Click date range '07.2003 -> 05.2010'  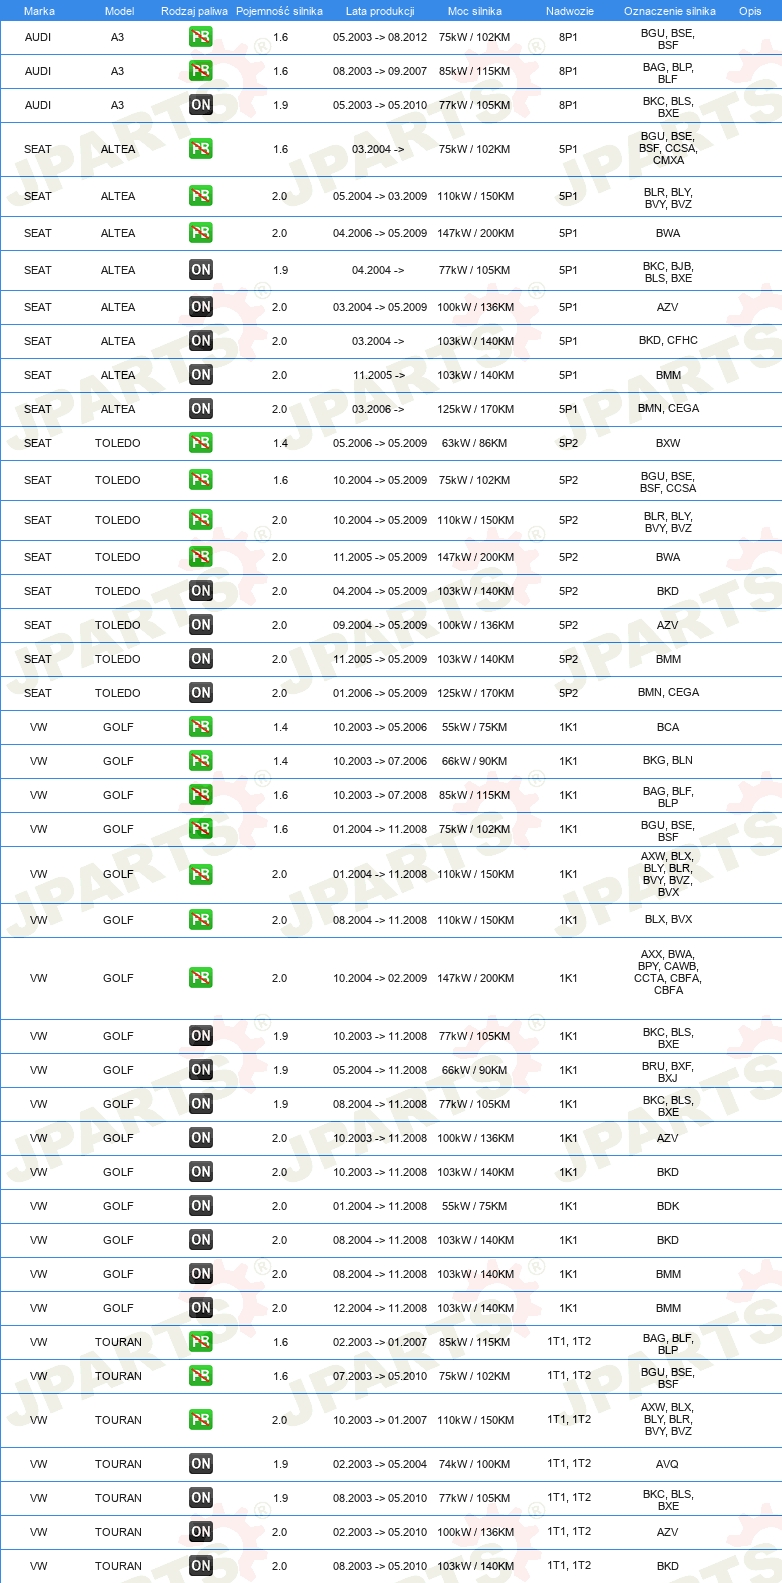pos(380,1376)
